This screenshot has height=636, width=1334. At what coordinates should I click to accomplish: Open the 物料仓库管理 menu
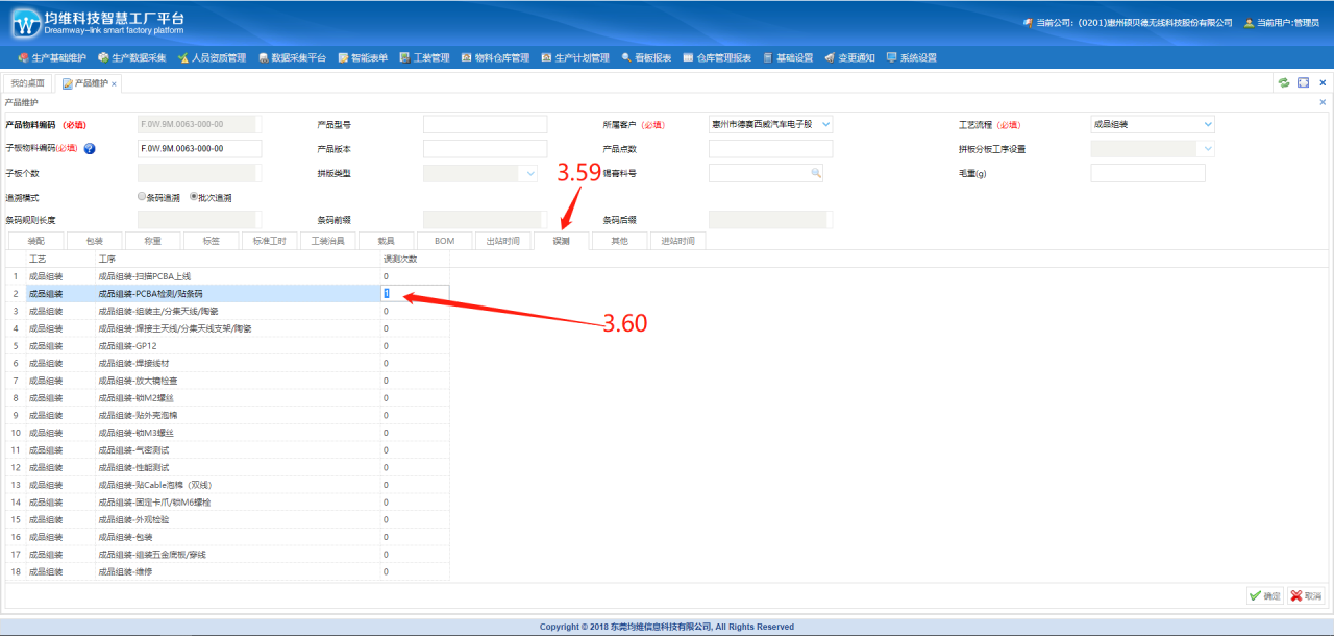click(x=495, y=58)
